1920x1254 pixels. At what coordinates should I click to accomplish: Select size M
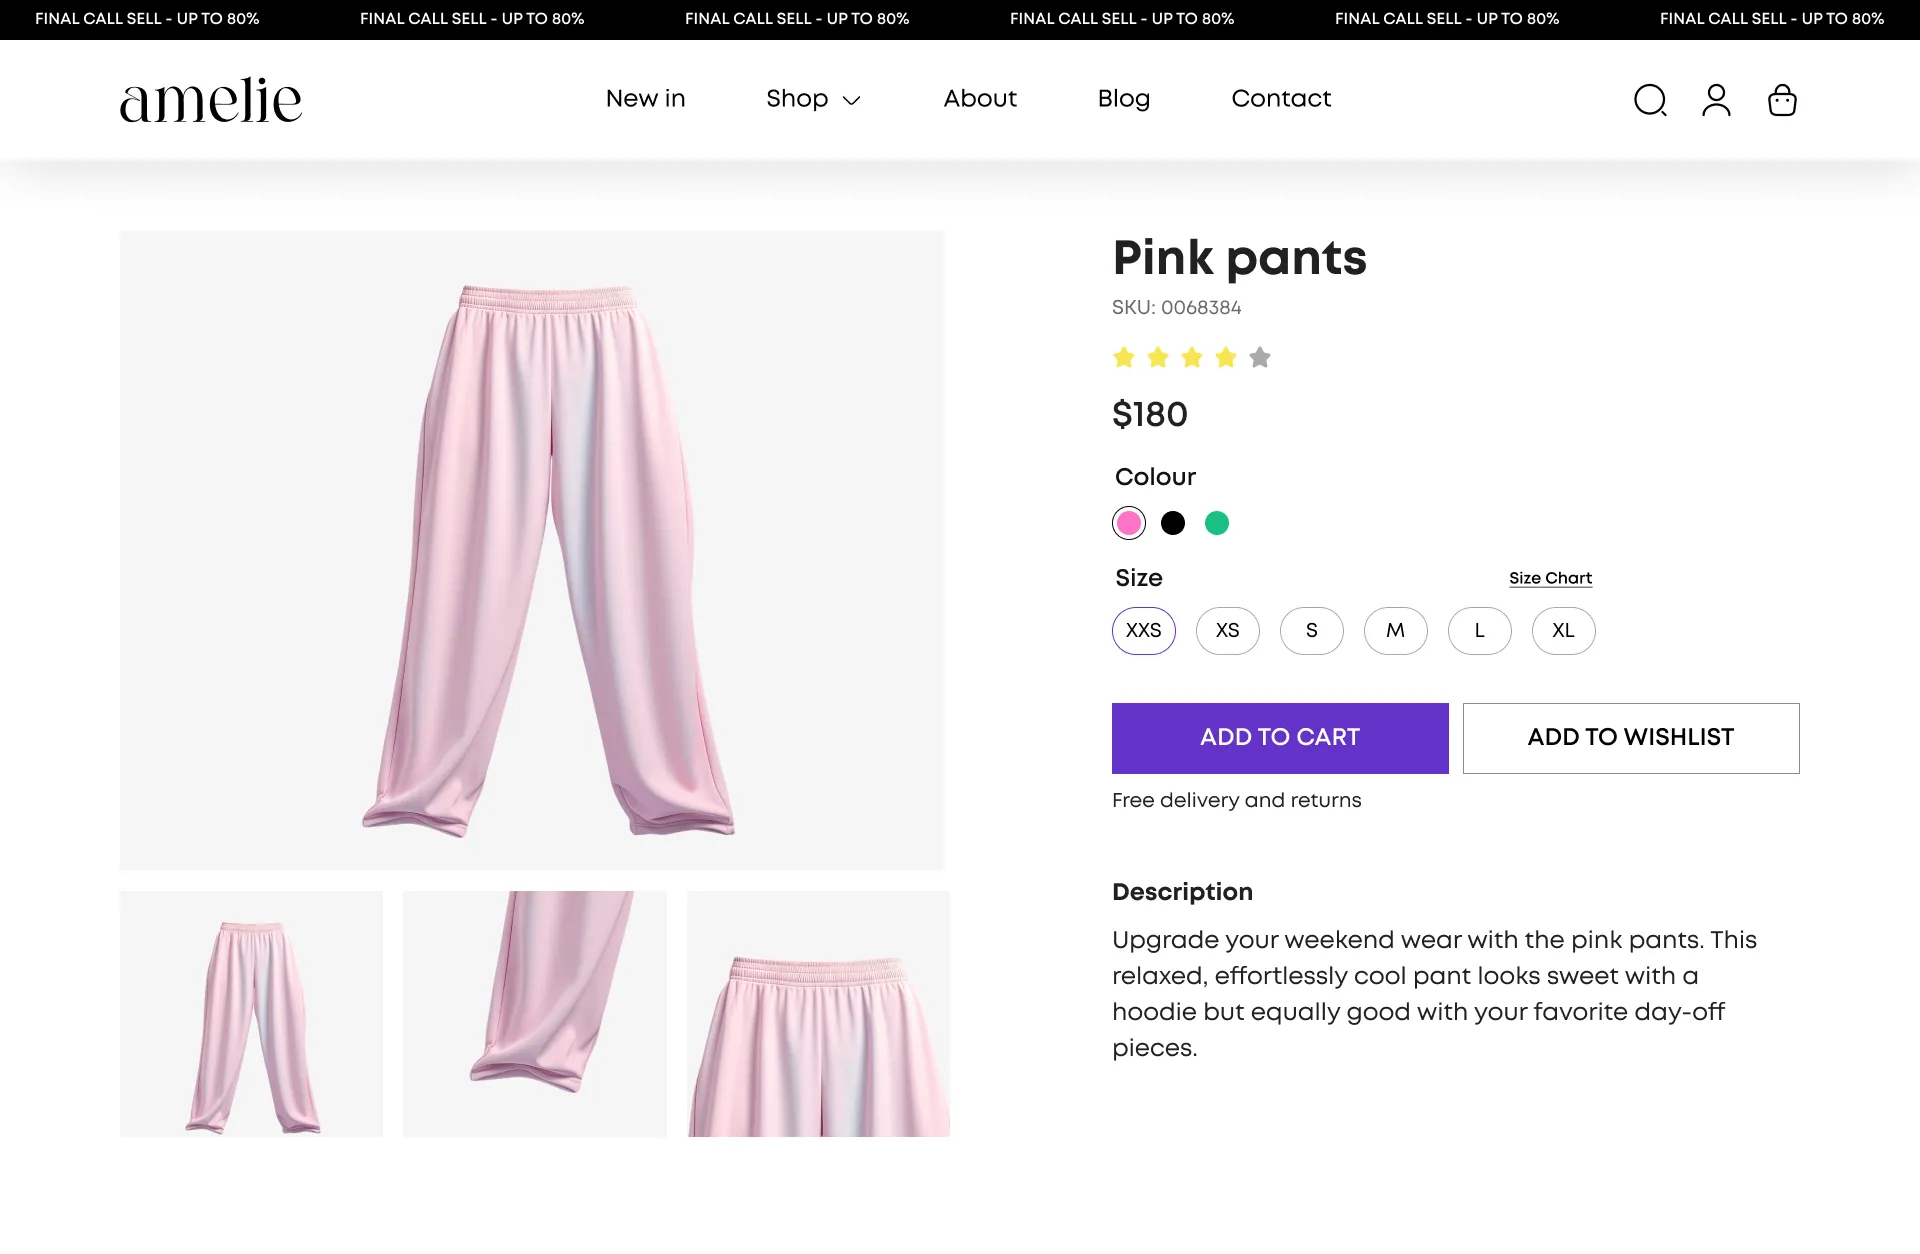[x=1396, y=631]
